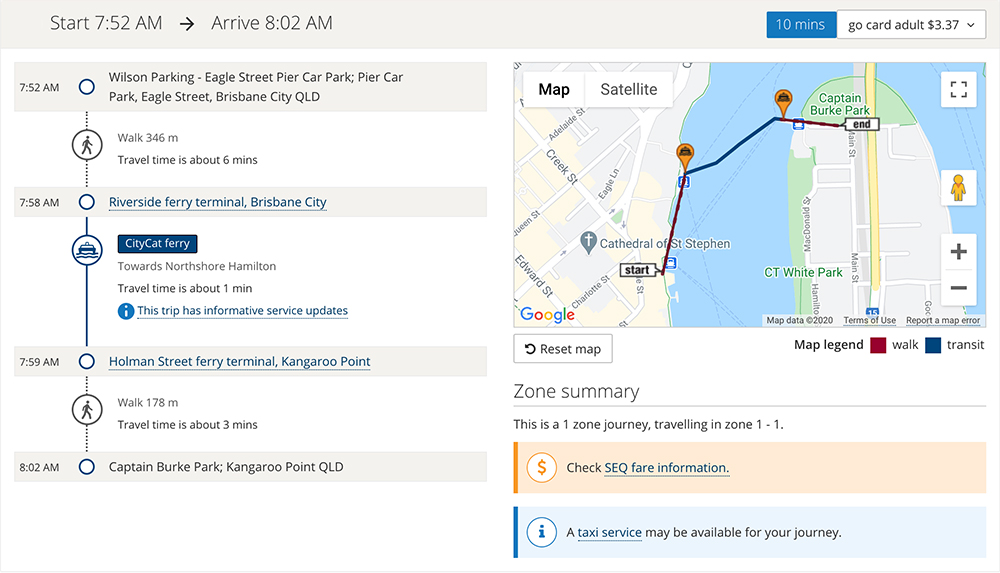
Task: Toggle fullscreen map view
Action: [959, 89]
